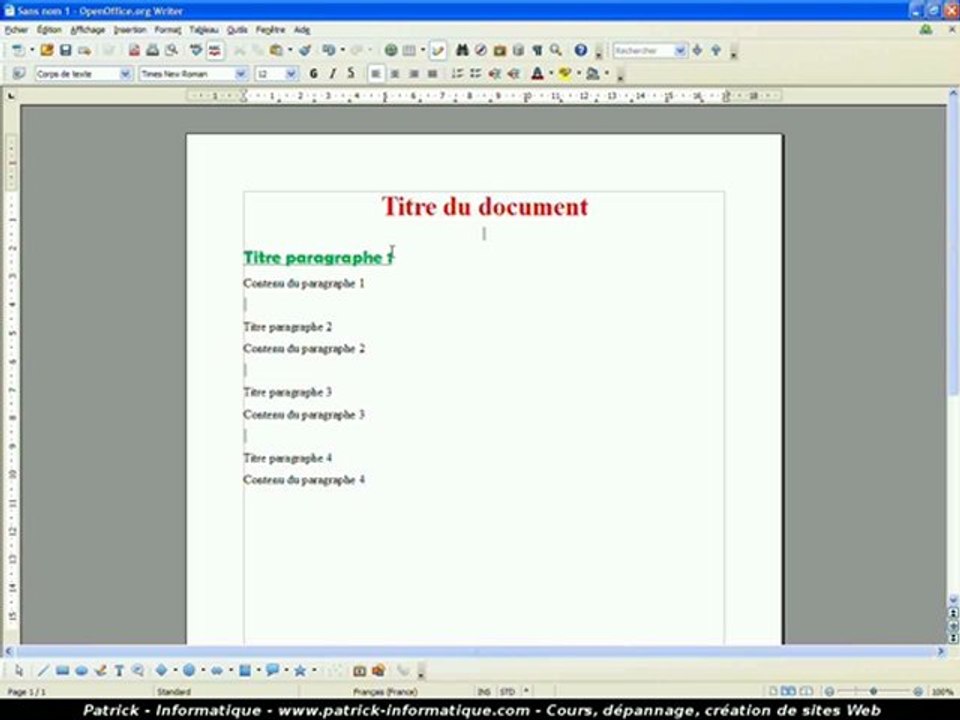
Task: Click the Paste clipboard icon
Action: (276, 50)
